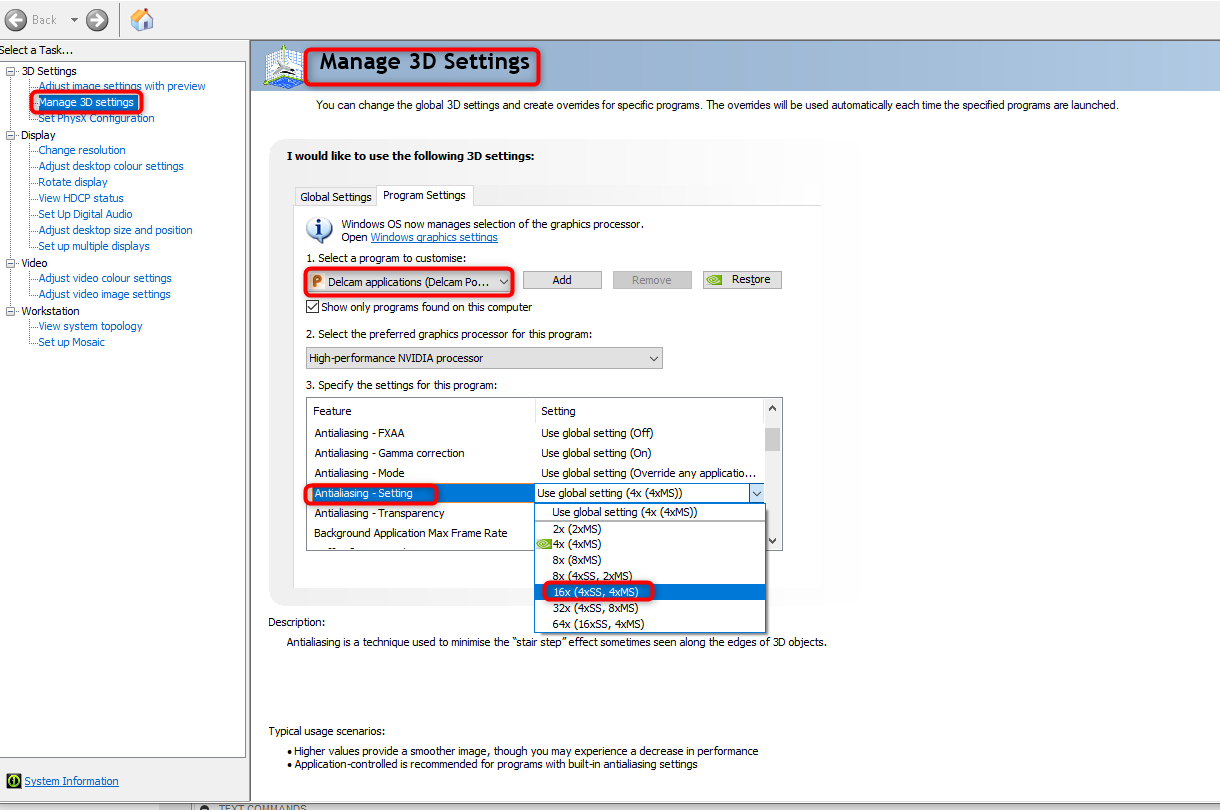Choose Use global setting (4x (4xMS)) option
Screen dimensions: 1220x810
click(650, 512)
